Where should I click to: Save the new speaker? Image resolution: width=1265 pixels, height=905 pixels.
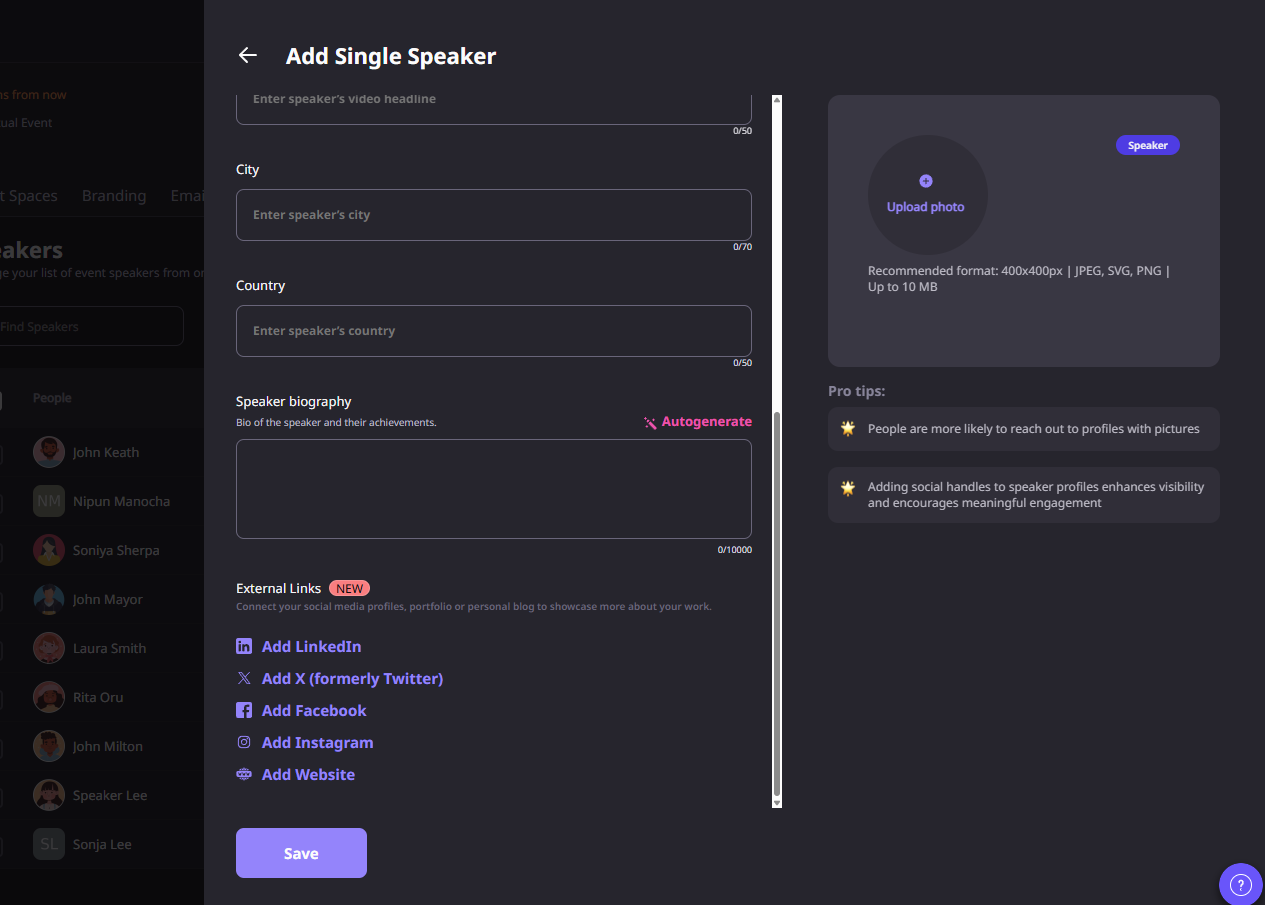click(x=301, y=853)
